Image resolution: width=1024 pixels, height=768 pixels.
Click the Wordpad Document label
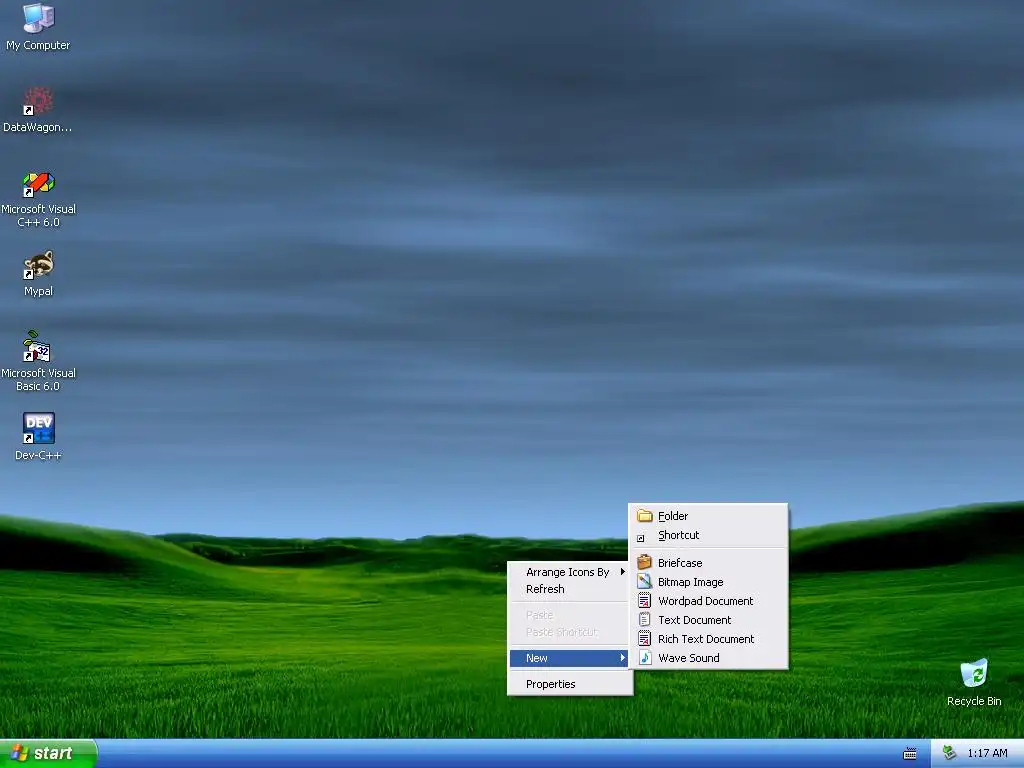705,601
